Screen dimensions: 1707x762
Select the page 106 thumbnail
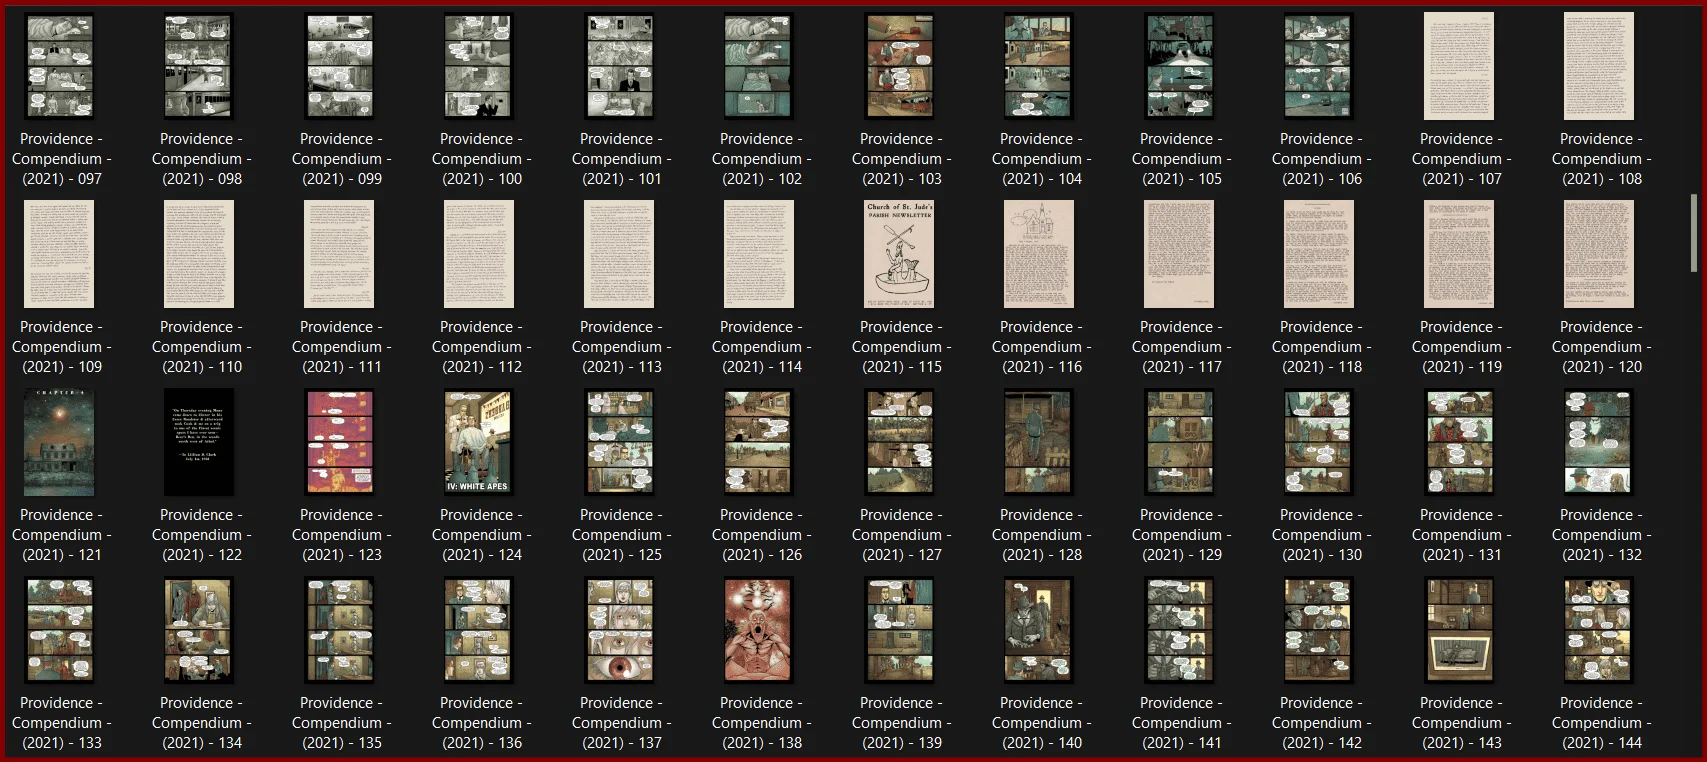(1319, 66)
